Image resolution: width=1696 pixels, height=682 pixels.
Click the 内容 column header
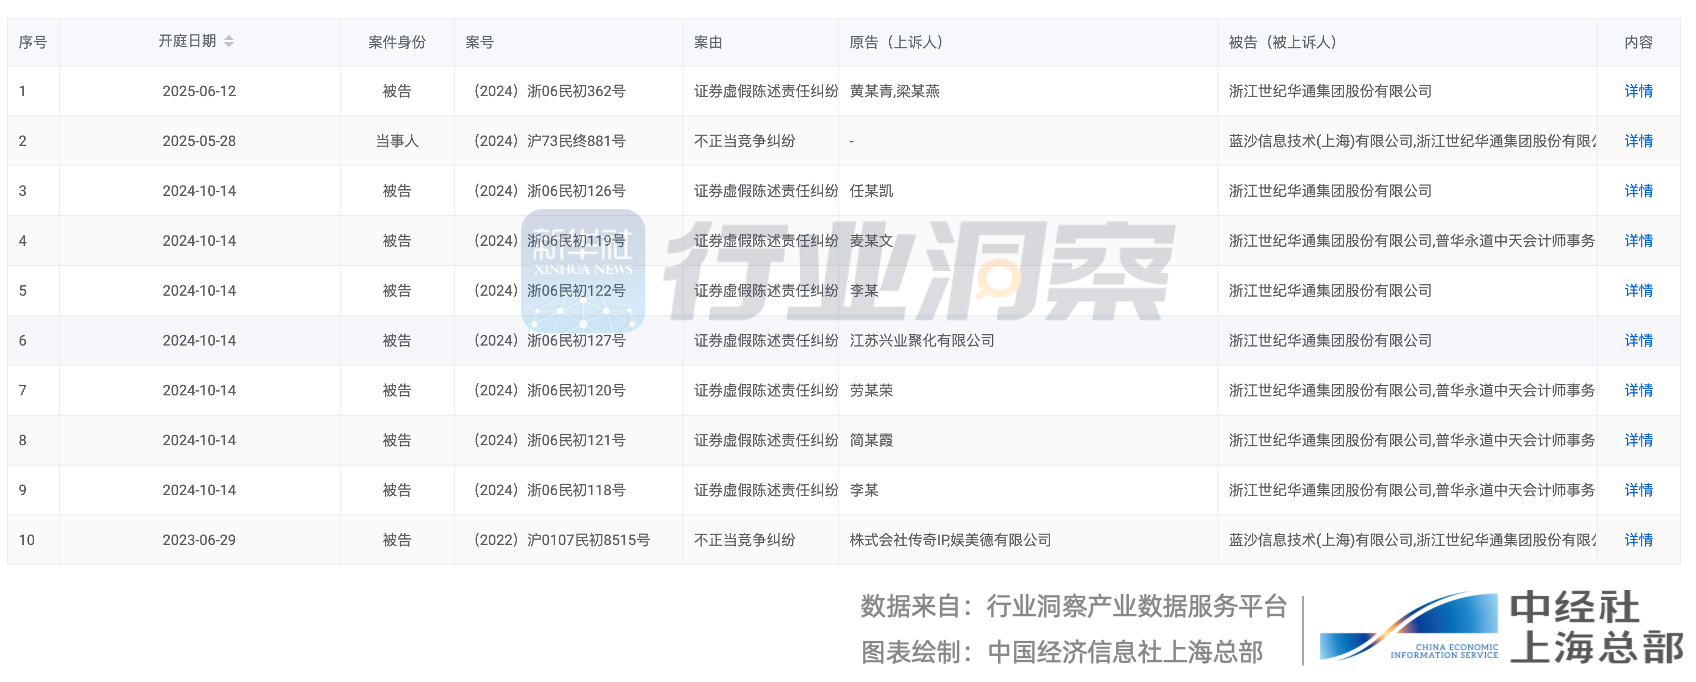(x=1638, y=42)
